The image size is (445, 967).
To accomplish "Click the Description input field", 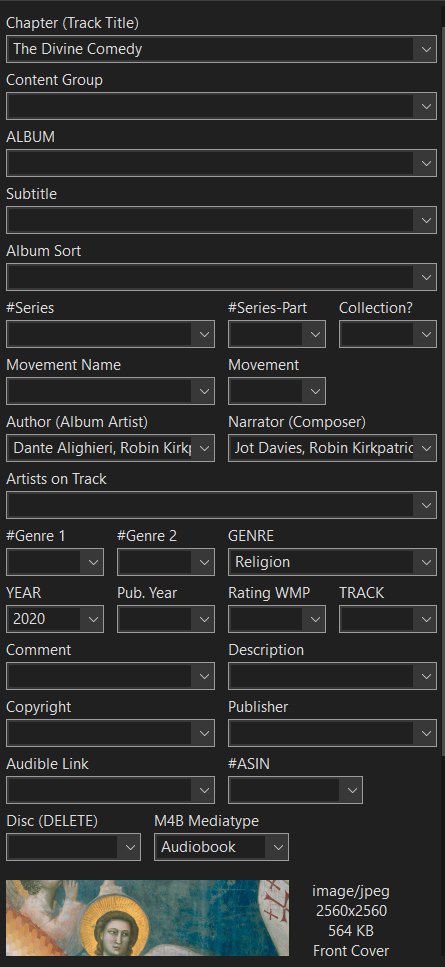I will [x=321, y=676].
